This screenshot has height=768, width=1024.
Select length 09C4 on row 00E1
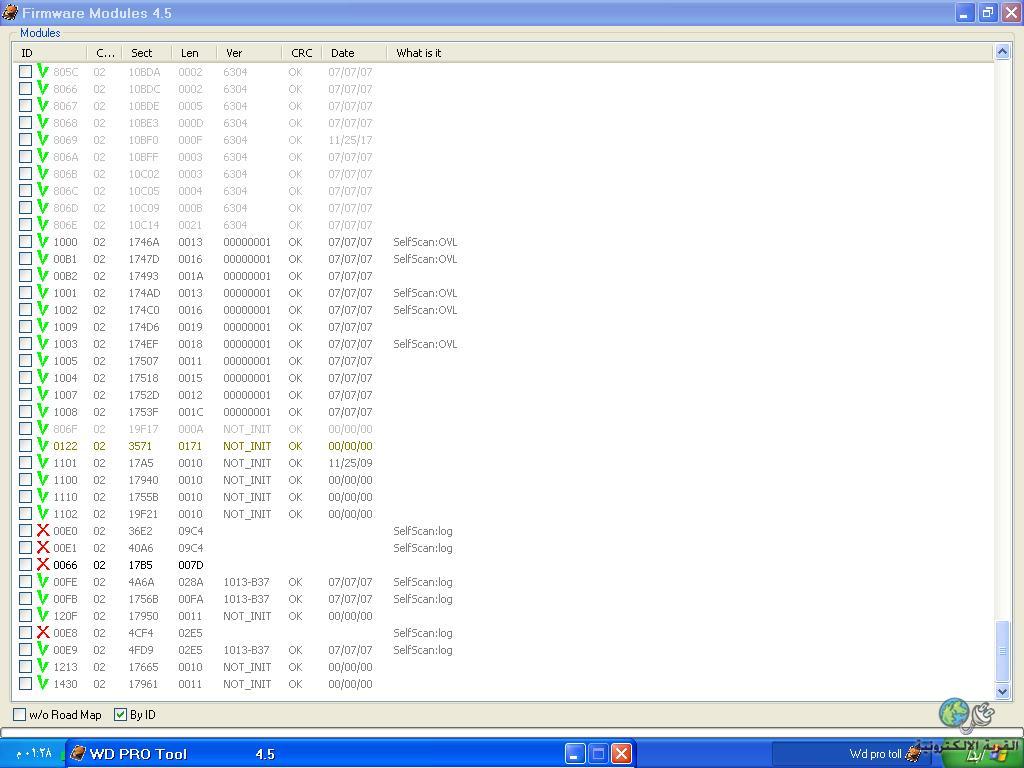point(191,548)
